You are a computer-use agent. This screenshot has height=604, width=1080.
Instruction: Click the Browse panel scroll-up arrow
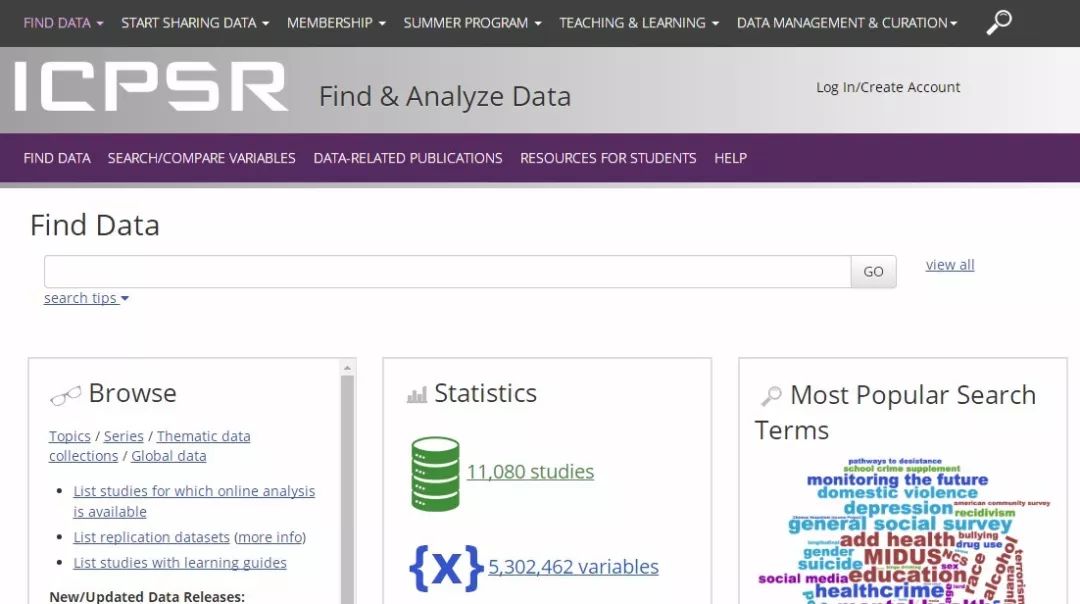pos(347,368)
